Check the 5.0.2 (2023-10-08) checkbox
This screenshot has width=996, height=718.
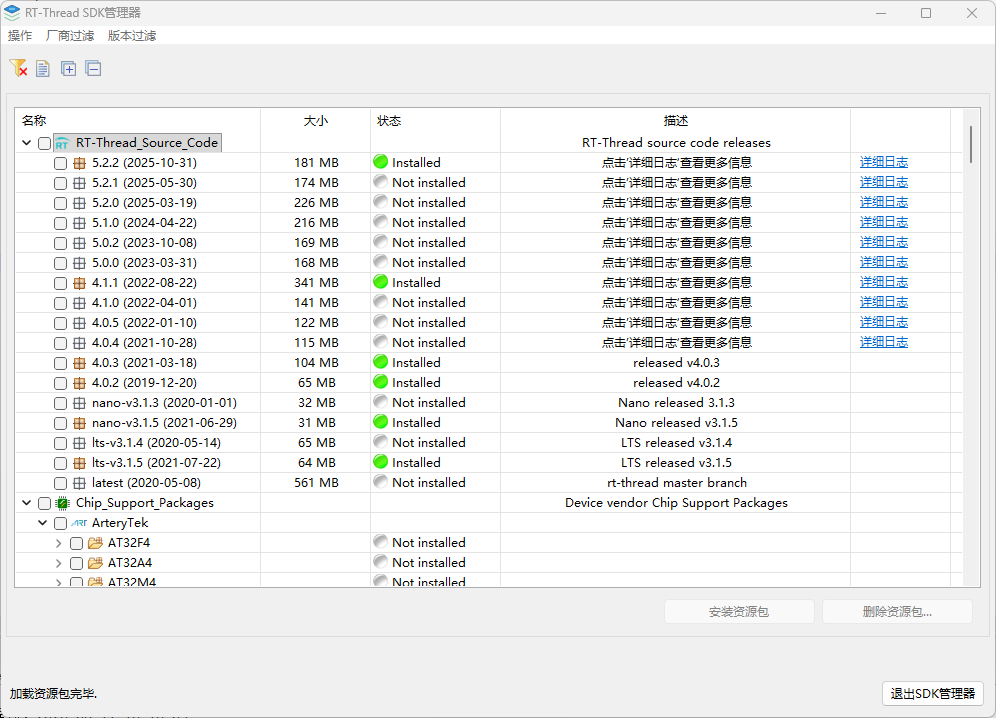(60, 243)
